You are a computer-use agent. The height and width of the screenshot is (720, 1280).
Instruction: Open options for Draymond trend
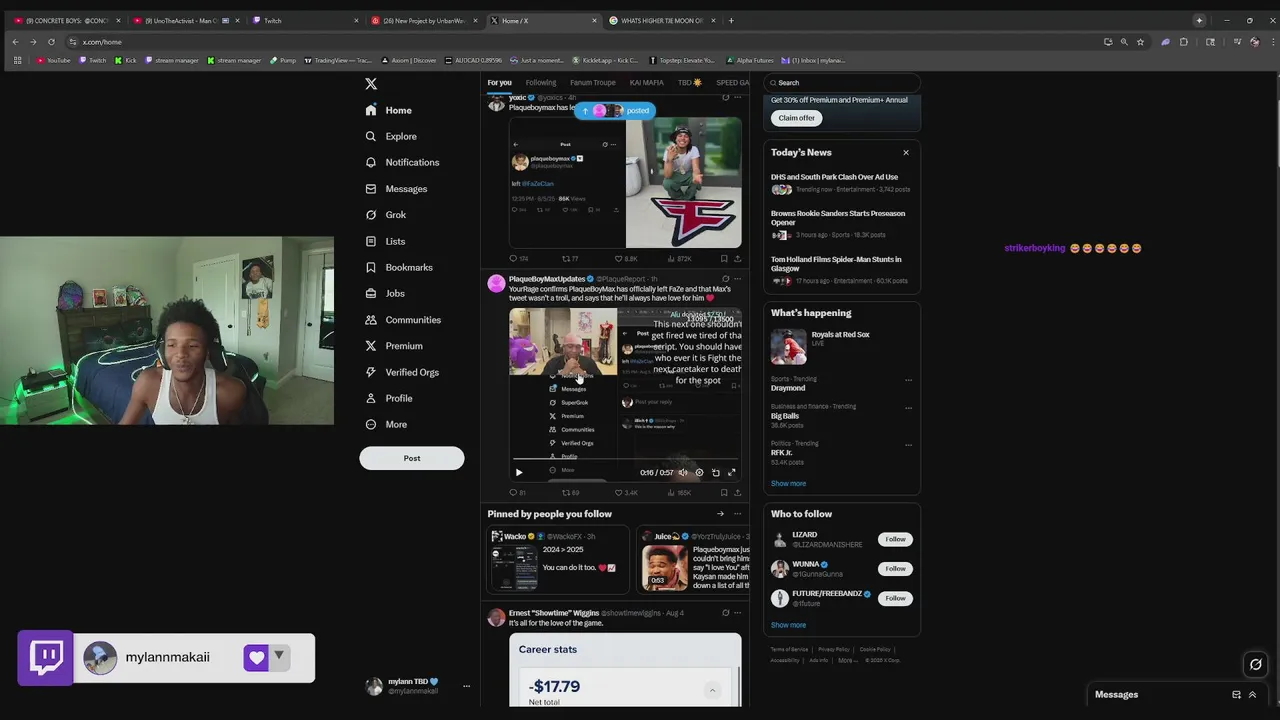(x=908, y=380)
